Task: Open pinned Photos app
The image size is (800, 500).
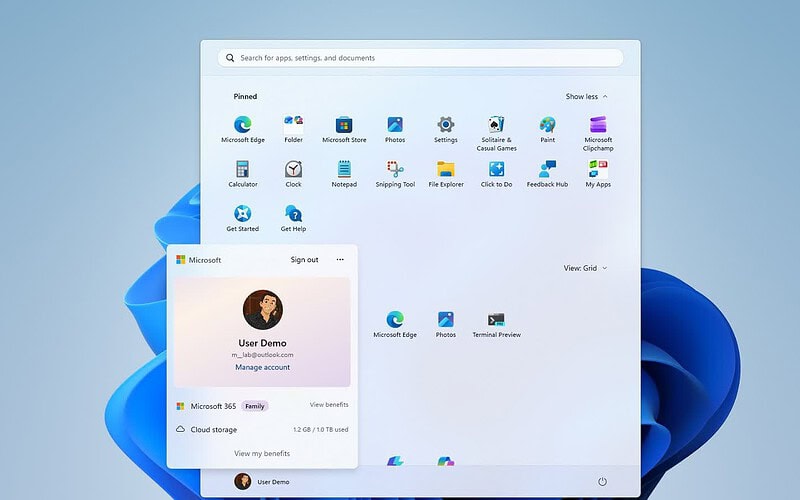Action: point(395,130)
